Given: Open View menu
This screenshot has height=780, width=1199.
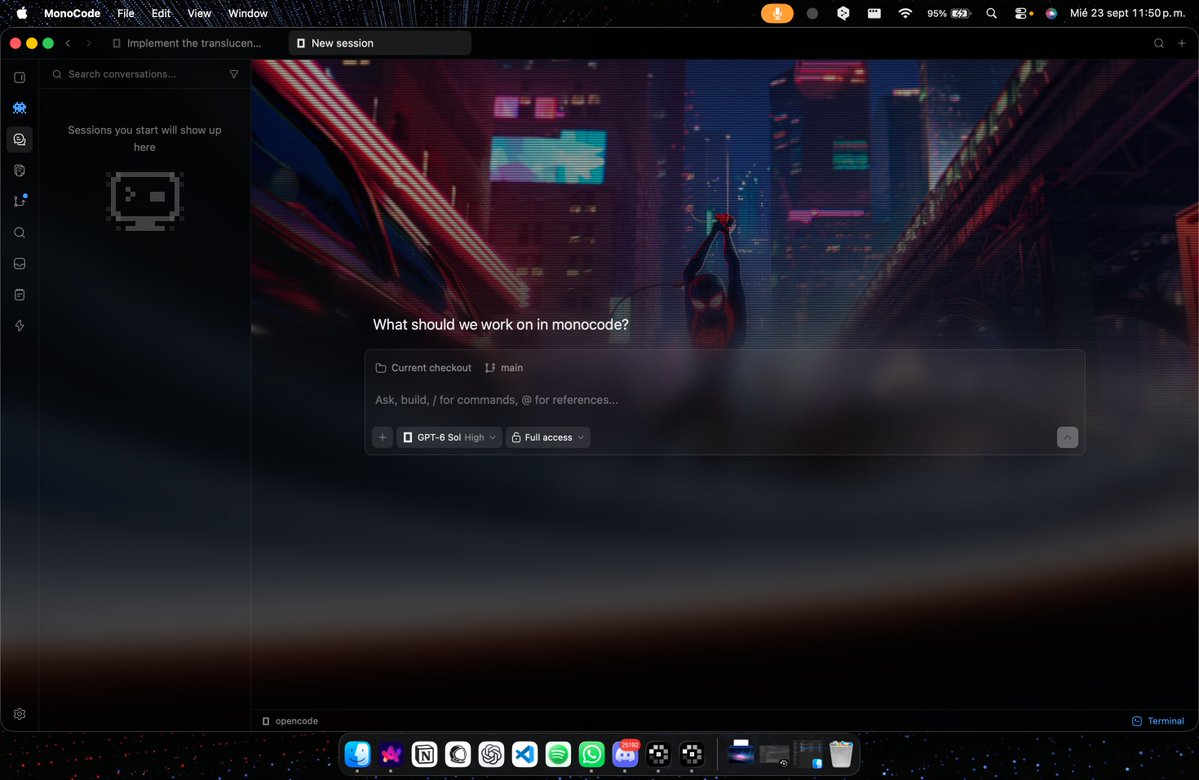Looking at the screenshot, I should click(x=199, y=13).
